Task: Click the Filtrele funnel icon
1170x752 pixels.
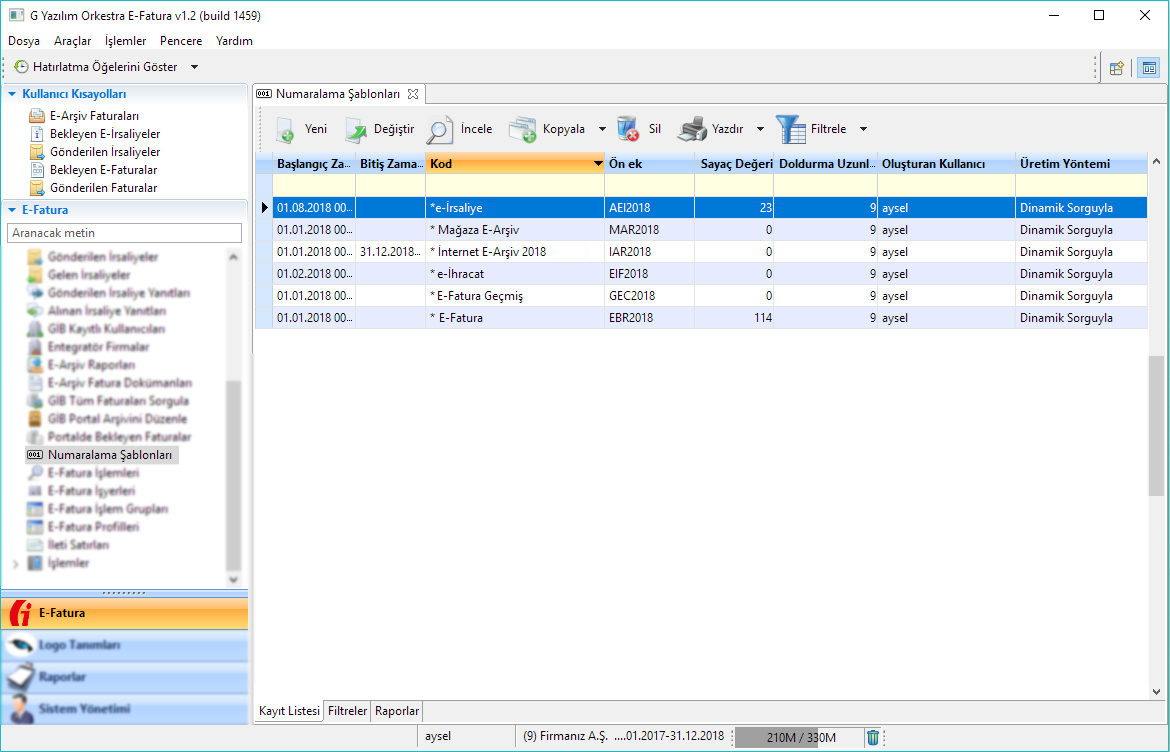Action: click(790, 130)
